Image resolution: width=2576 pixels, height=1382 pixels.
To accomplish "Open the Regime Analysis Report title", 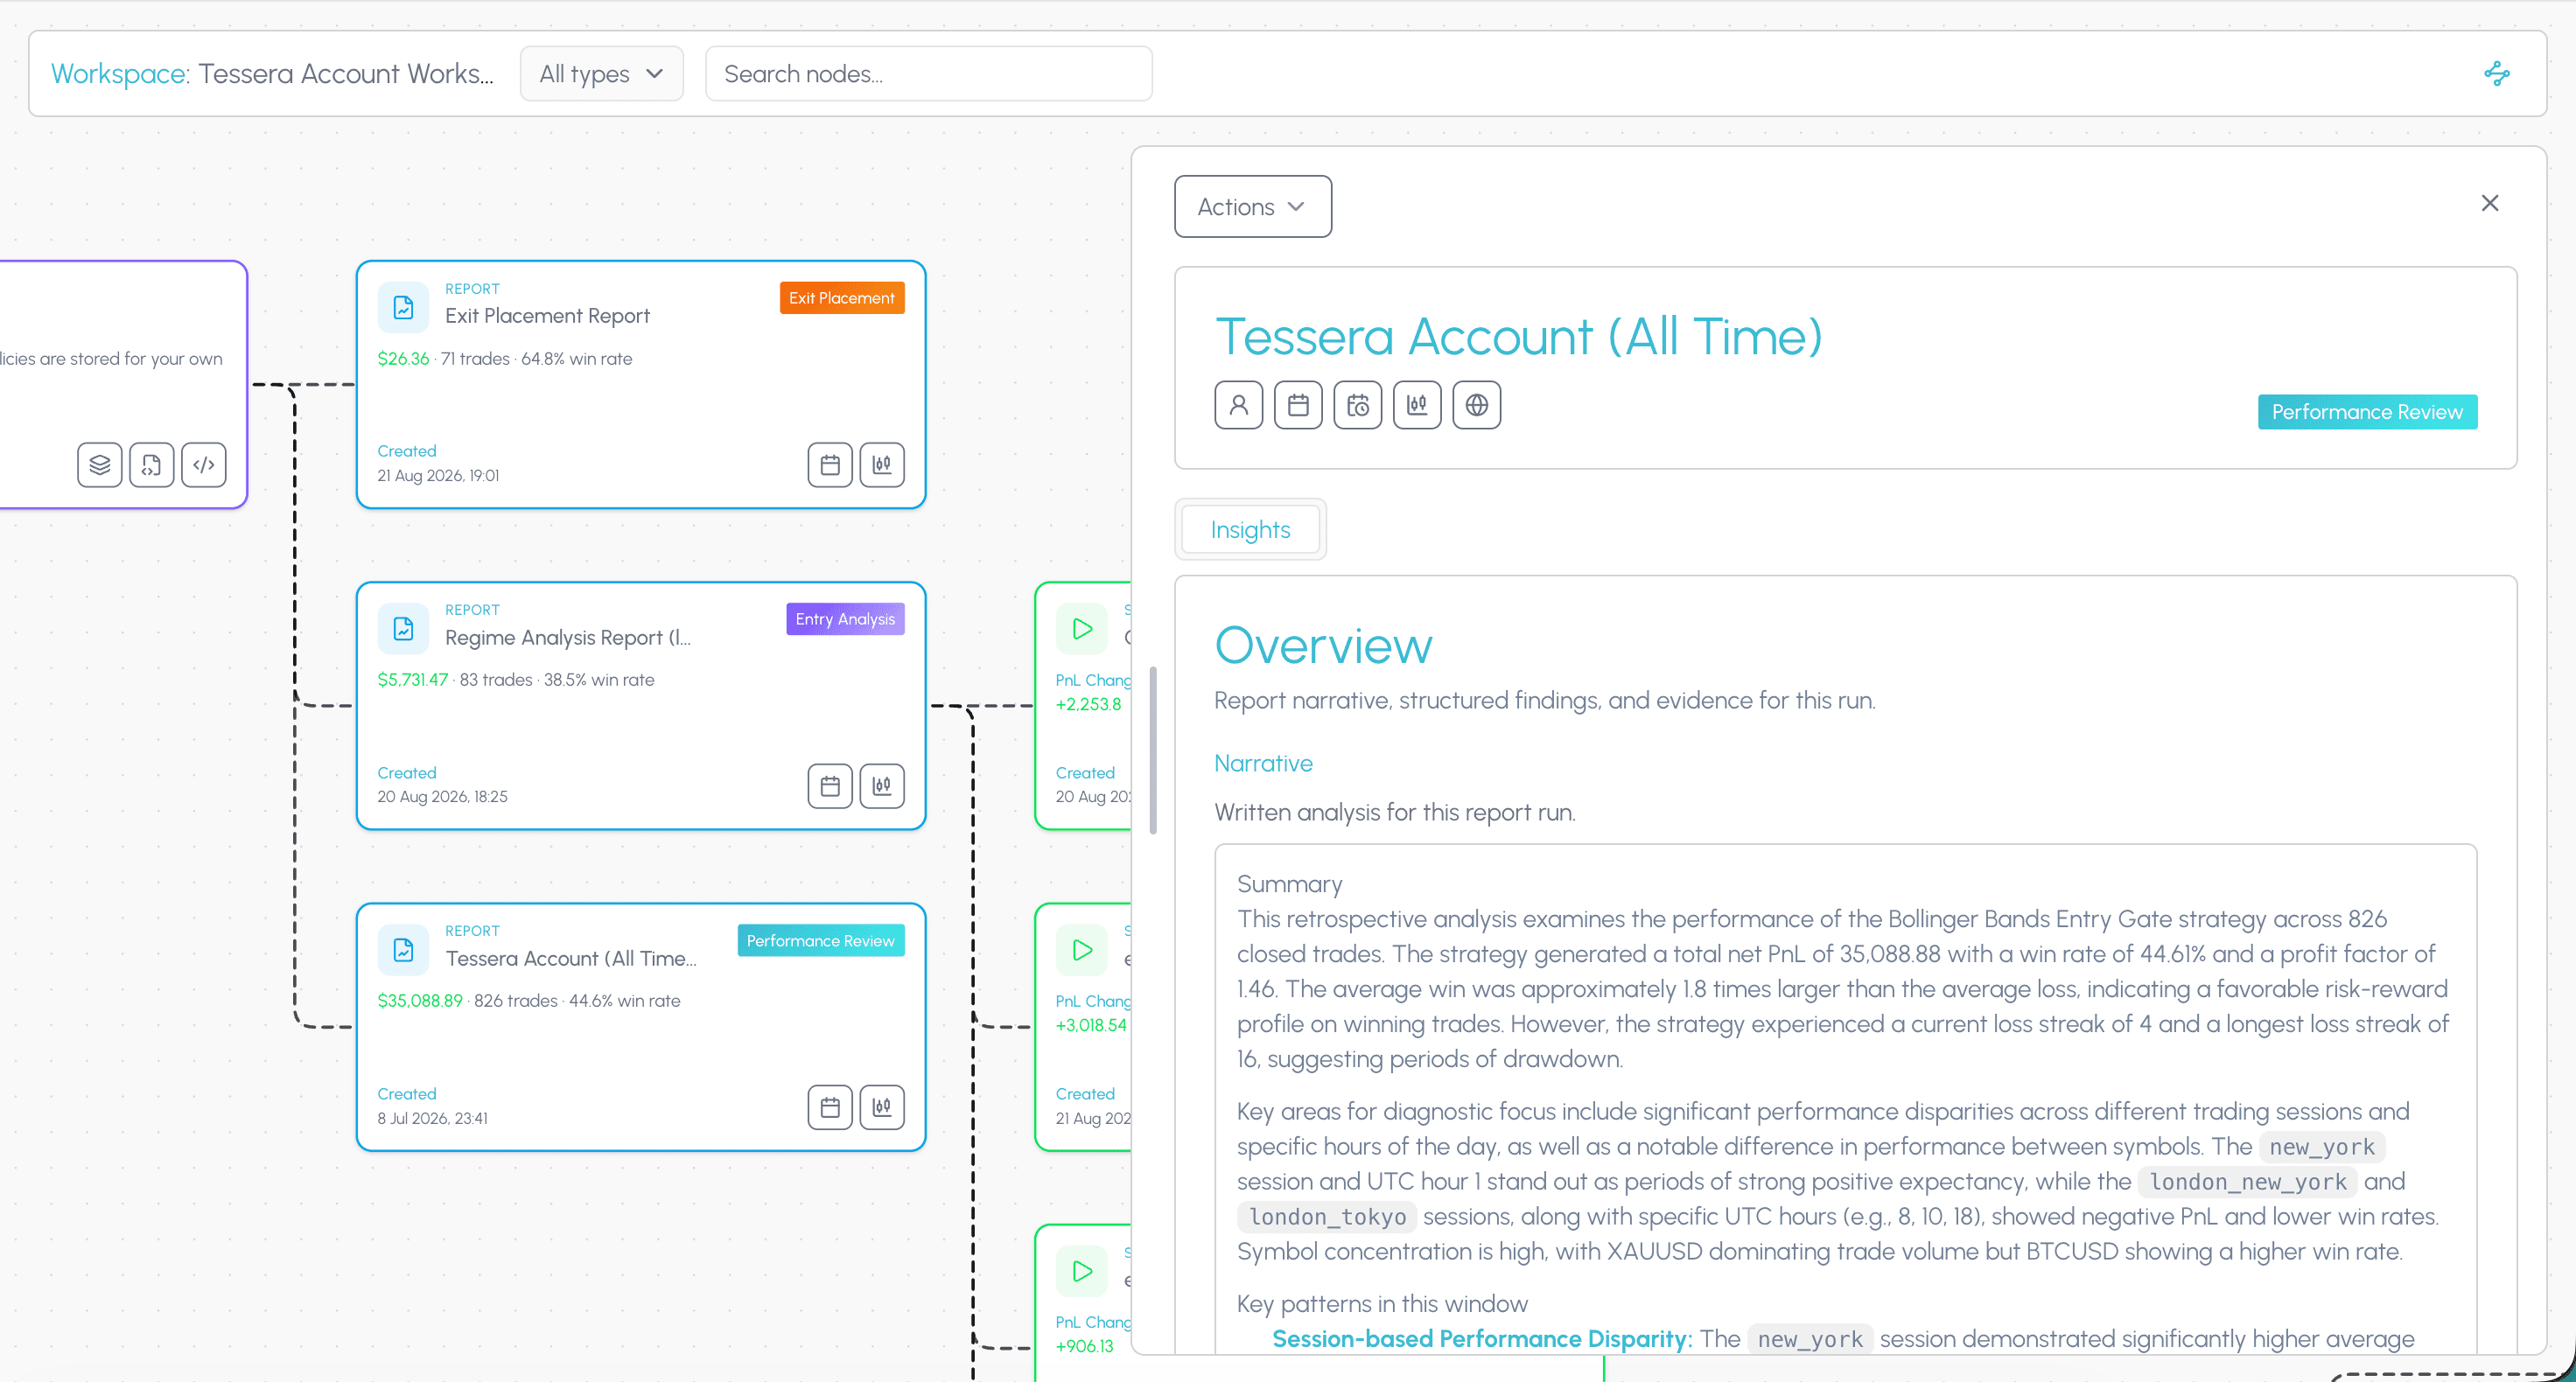I will pos(567,638).
